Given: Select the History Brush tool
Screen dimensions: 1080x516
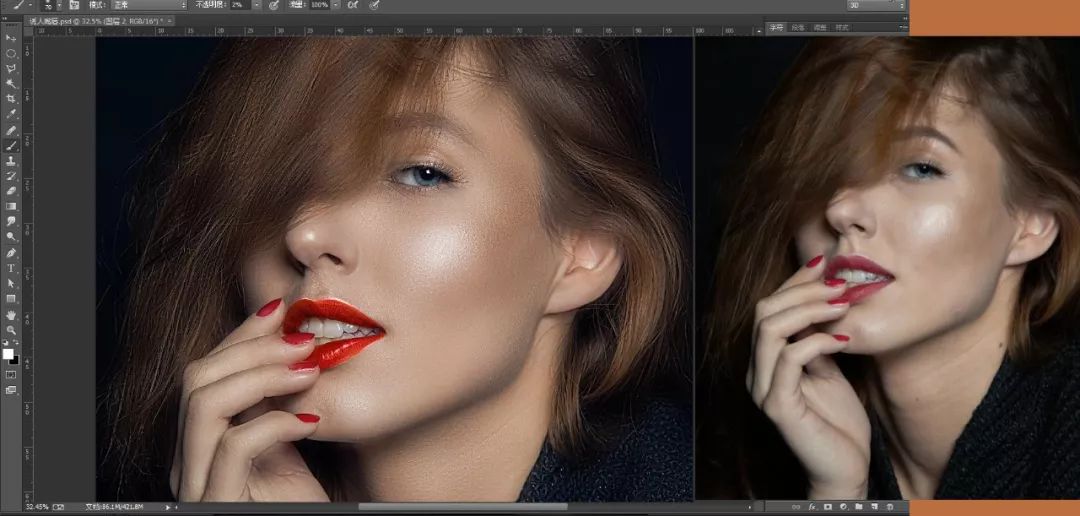Looking at the screenshot, I should [10, 176].
